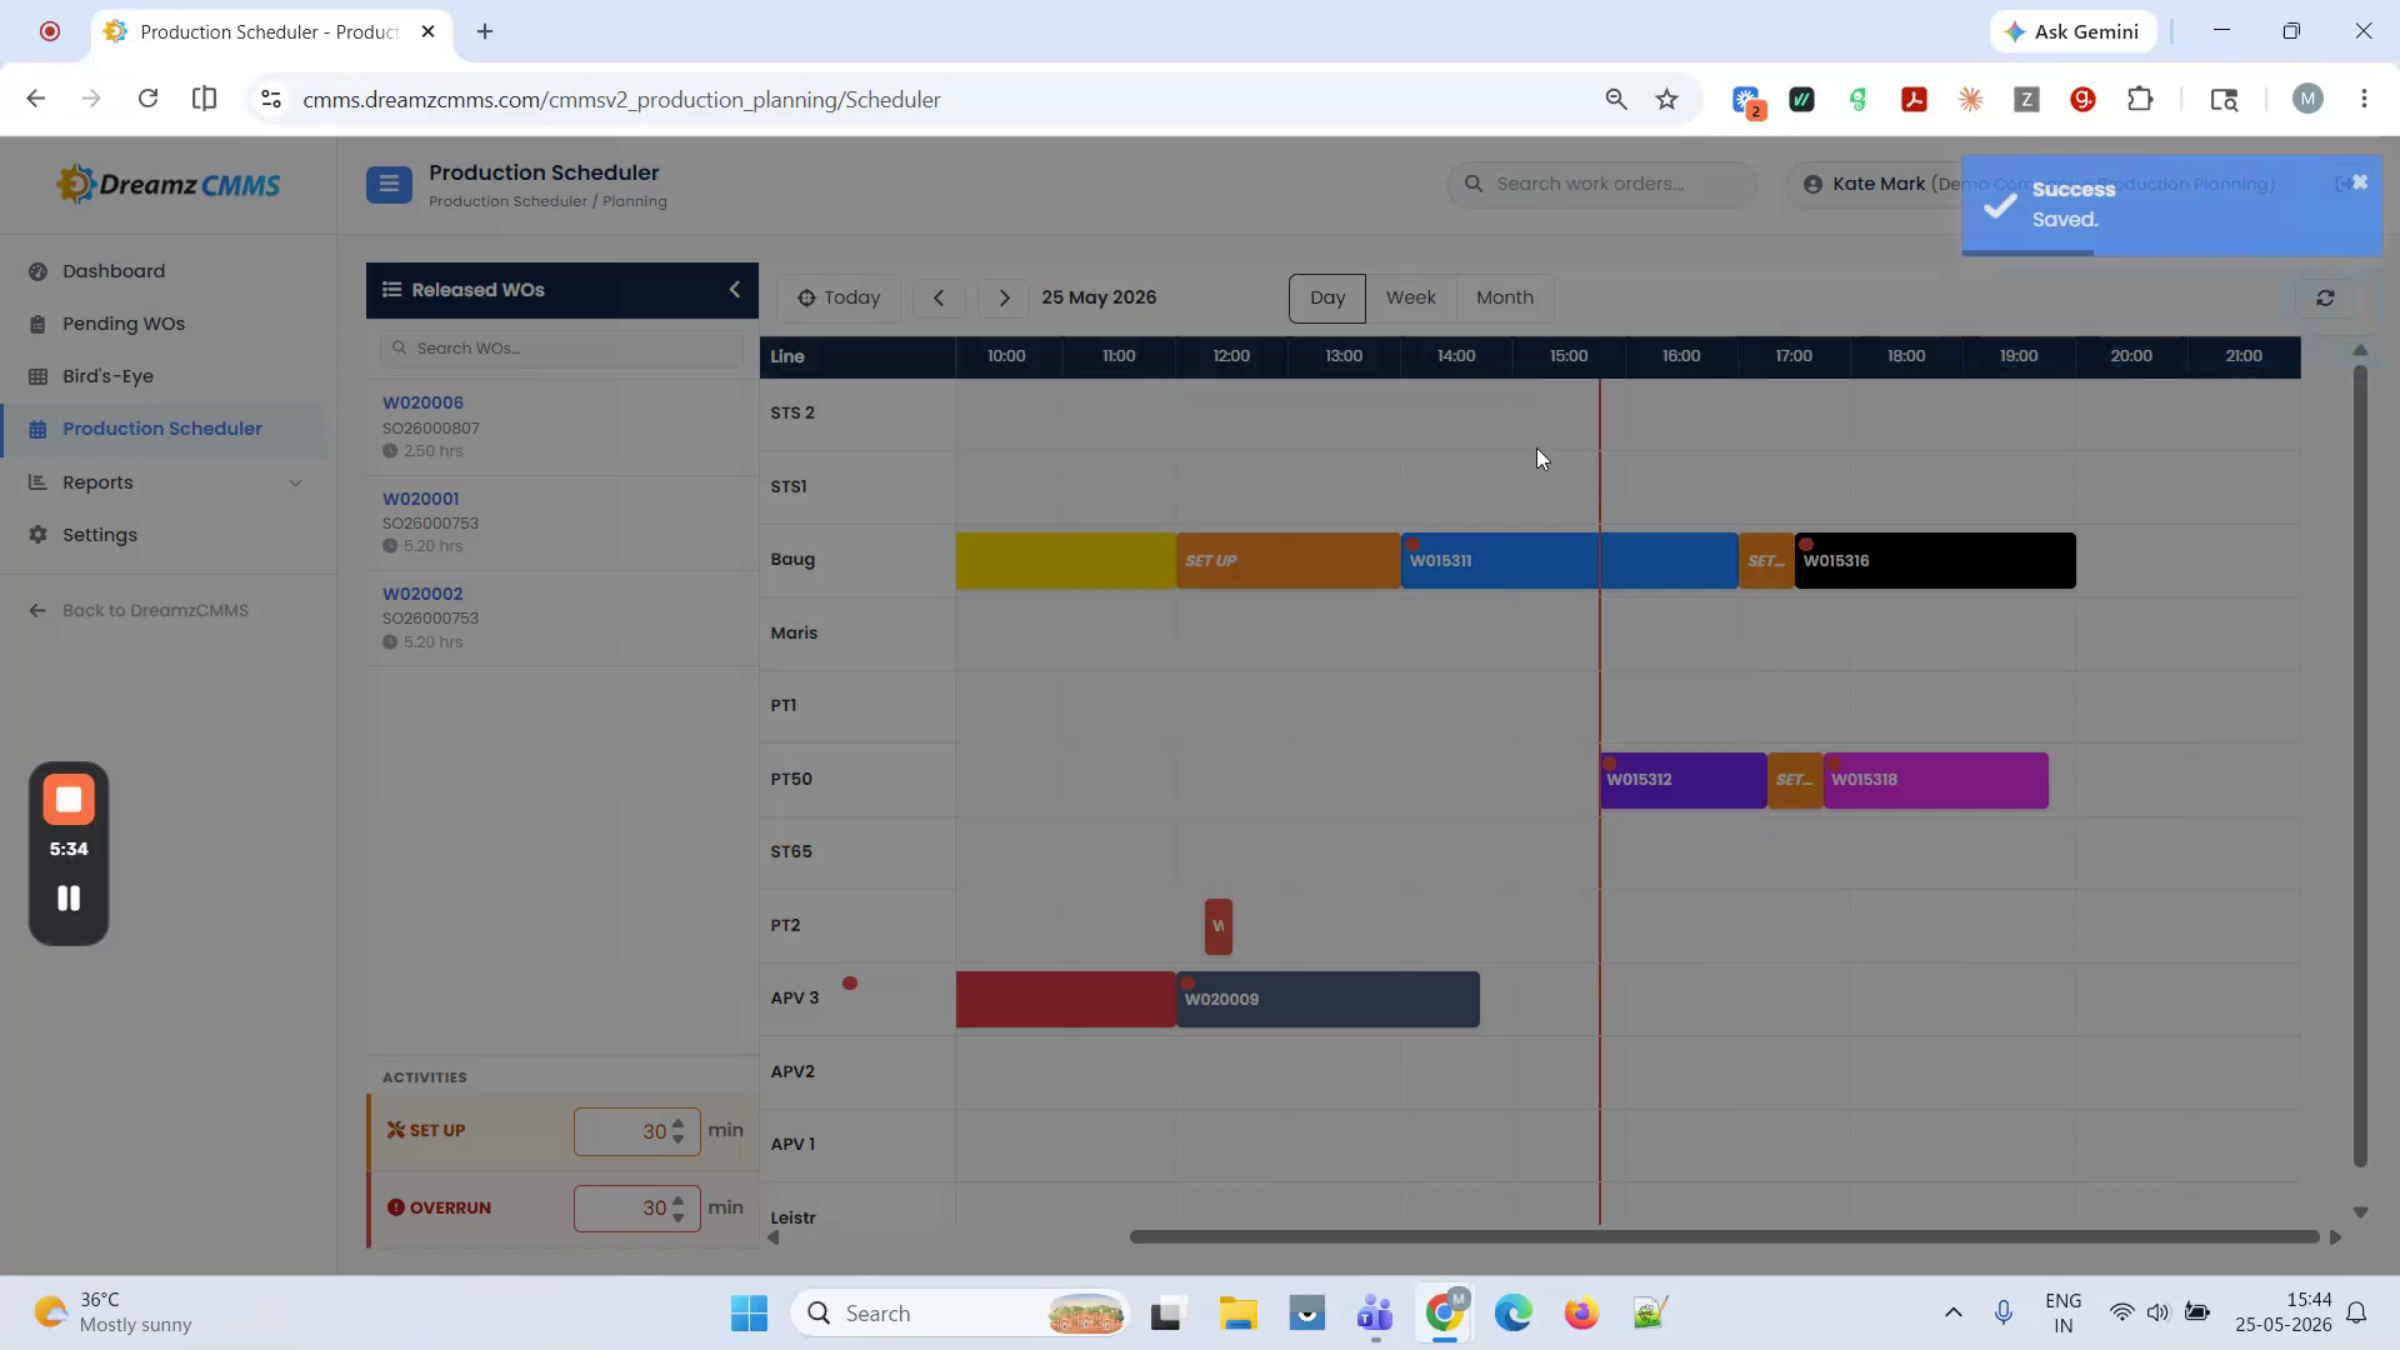Open a new browser tab
The image size is (2400, 1350).
[x=485, y=31]
